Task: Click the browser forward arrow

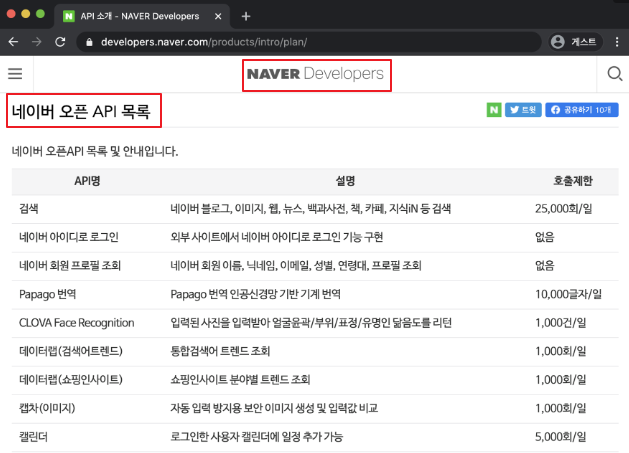Action: [x=37, y=42]
